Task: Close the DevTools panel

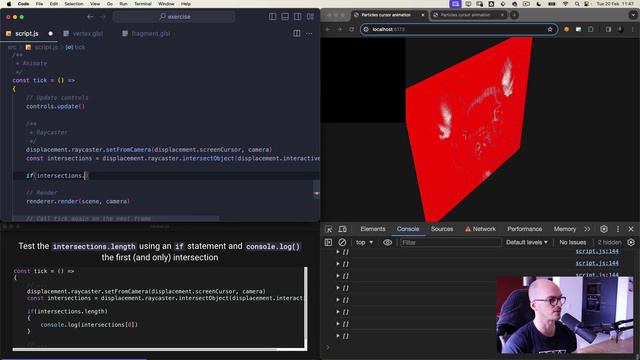Action: tap(631, 229)
